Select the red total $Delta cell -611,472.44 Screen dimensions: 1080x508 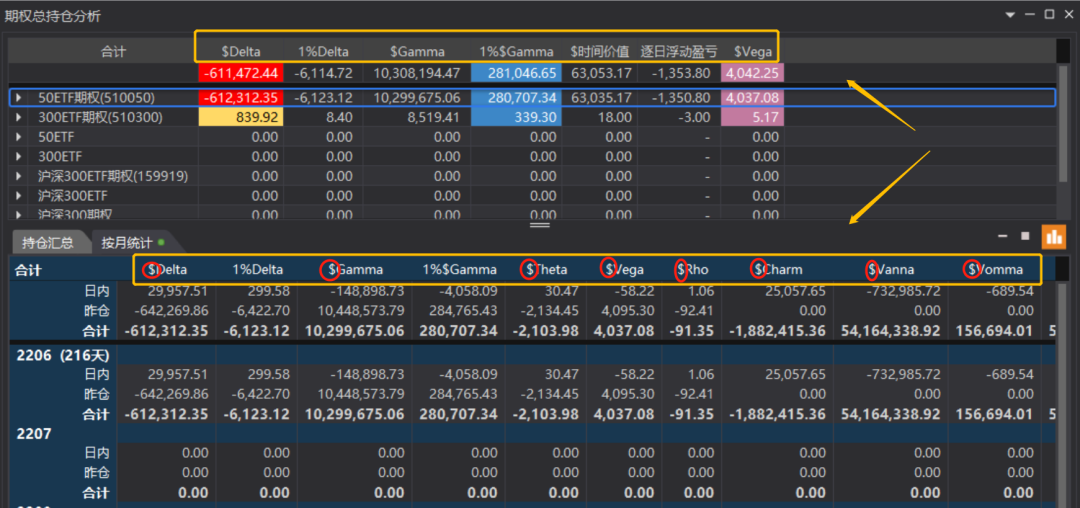(240, 73)
